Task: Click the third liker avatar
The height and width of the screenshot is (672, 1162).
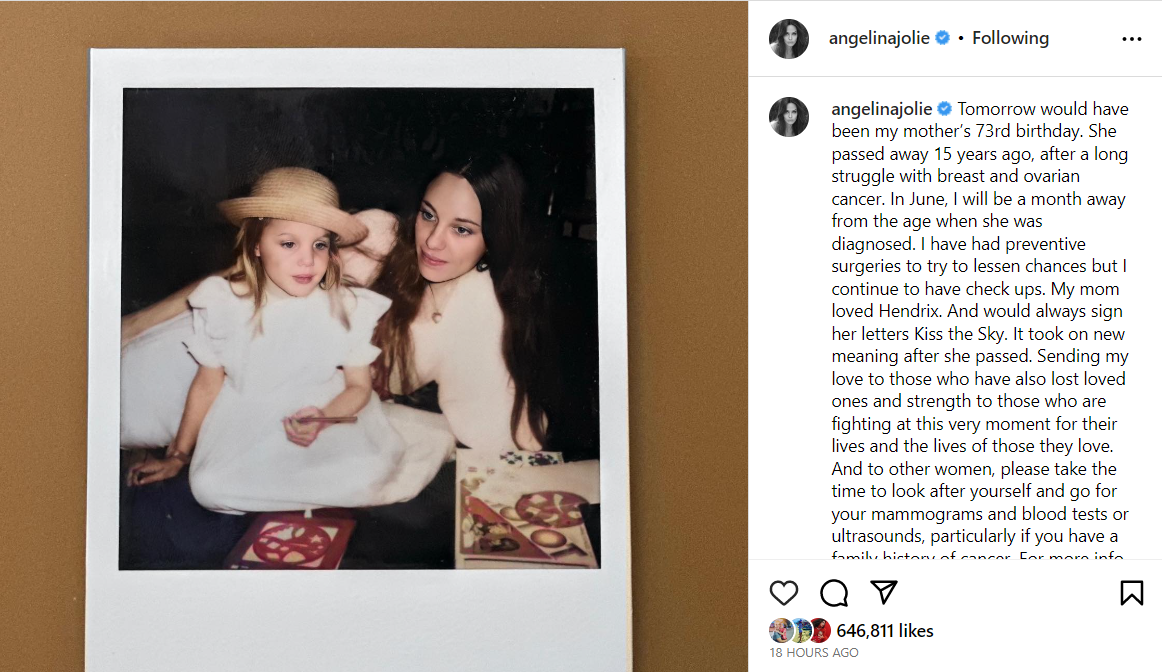Action: [x=820, y=631]
